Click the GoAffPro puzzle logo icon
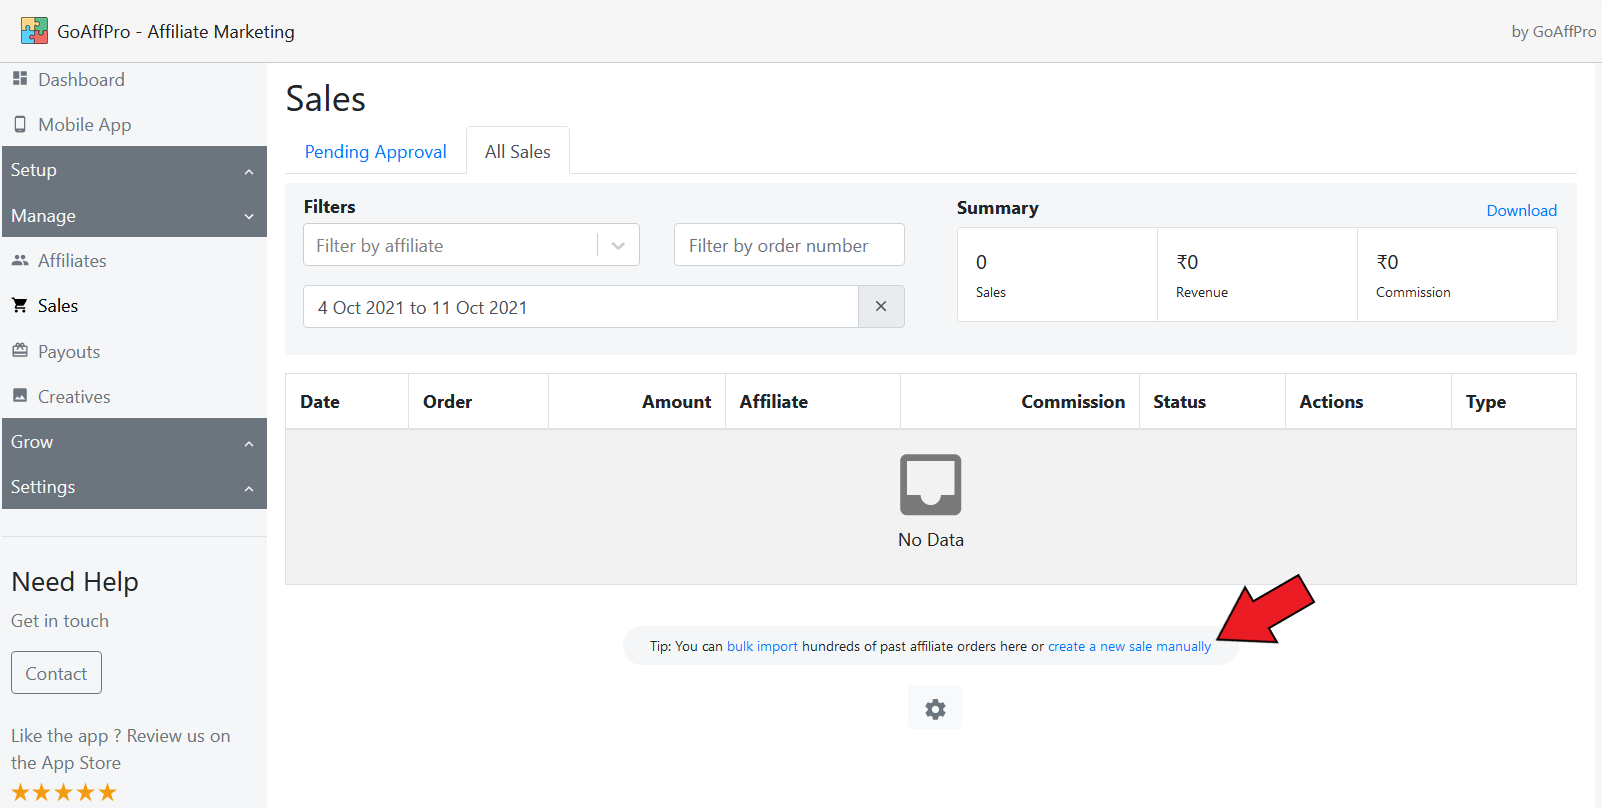 (x=34, y=31)
